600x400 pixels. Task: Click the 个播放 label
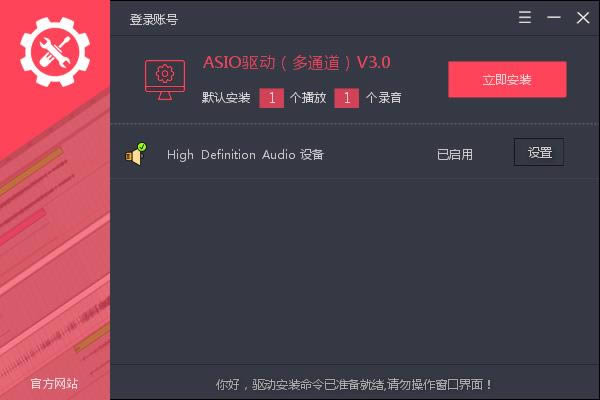click(x=308, y=98)
